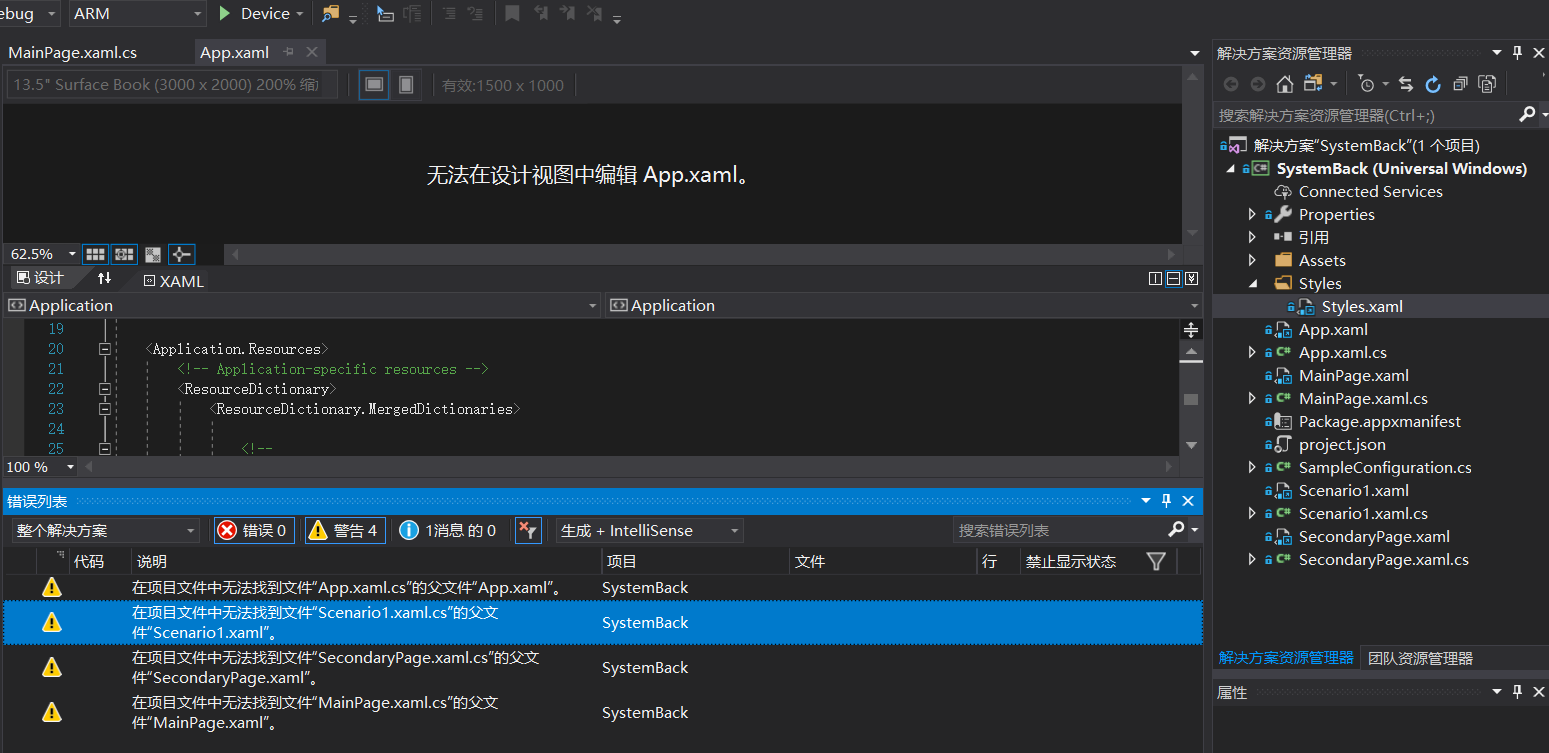Click the clear build filter icon in error list
The image size is (1549, 753).
[x=528, y=530]
